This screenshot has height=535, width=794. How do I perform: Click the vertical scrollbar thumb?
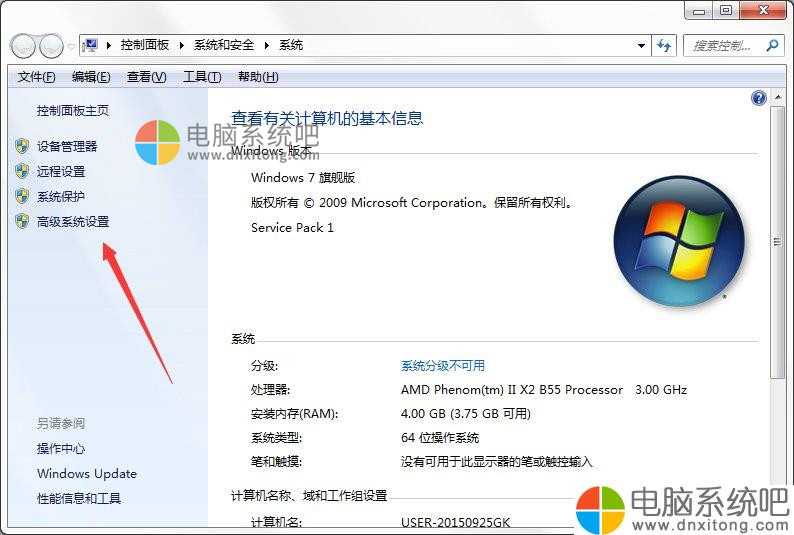pos(777,242)
